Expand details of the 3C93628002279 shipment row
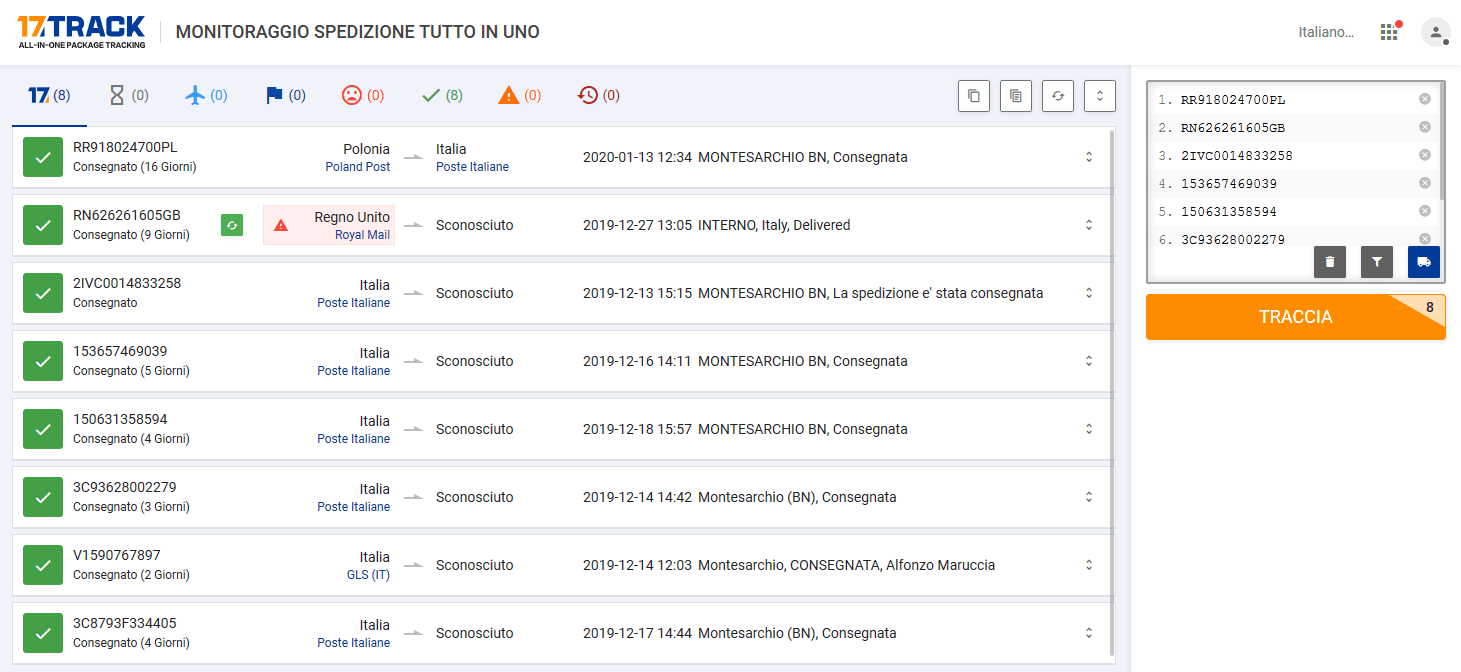 1089,497
